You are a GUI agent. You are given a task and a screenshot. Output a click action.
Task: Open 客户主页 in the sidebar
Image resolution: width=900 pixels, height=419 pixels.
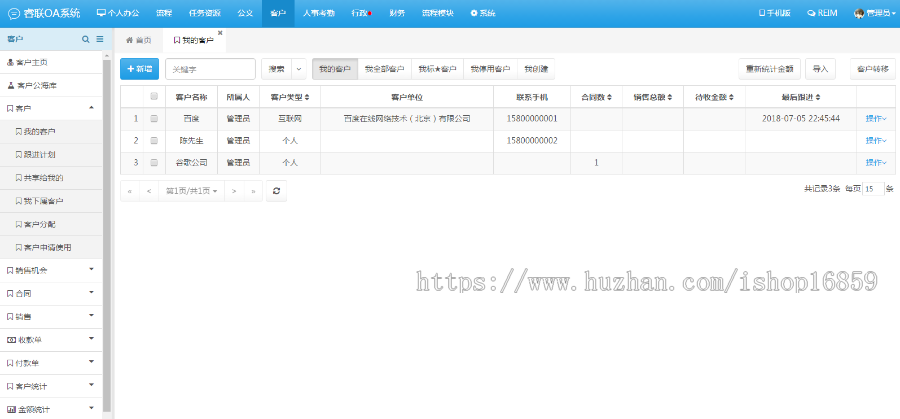pos(52,62)
